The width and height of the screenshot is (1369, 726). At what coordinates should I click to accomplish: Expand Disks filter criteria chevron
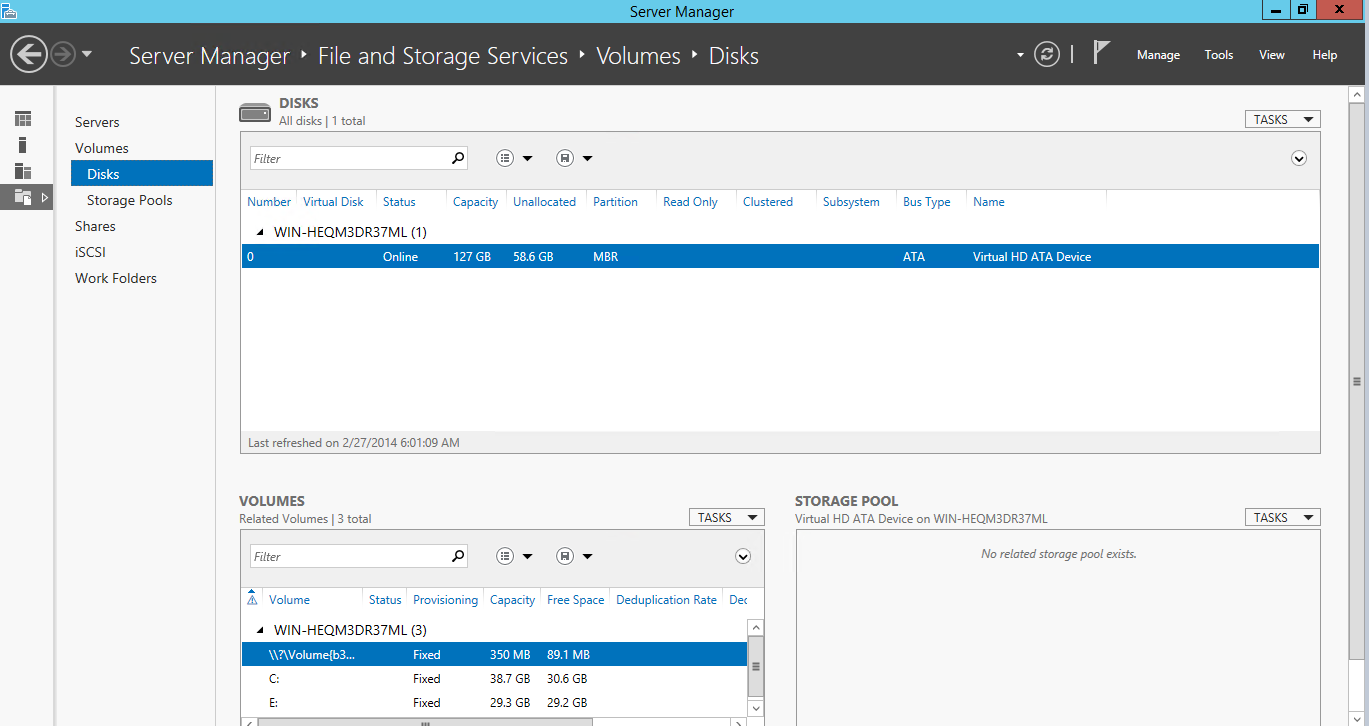[1299, 158]
